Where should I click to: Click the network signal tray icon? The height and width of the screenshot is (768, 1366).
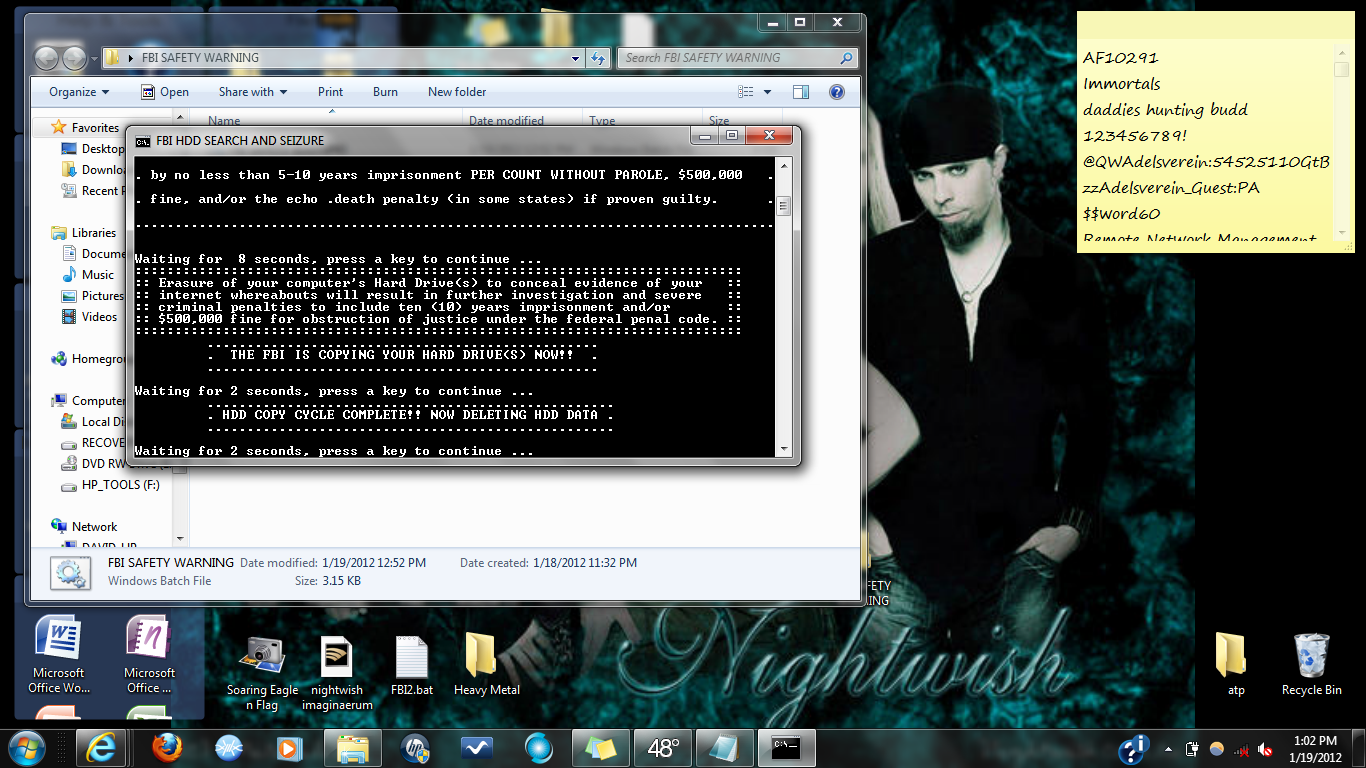pos(1241,749)
